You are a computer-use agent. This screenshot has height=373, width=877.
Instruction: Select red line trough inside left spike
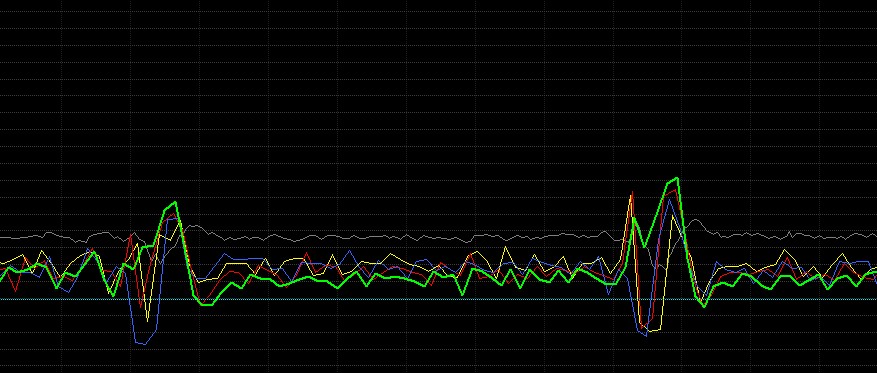(140, 306)
